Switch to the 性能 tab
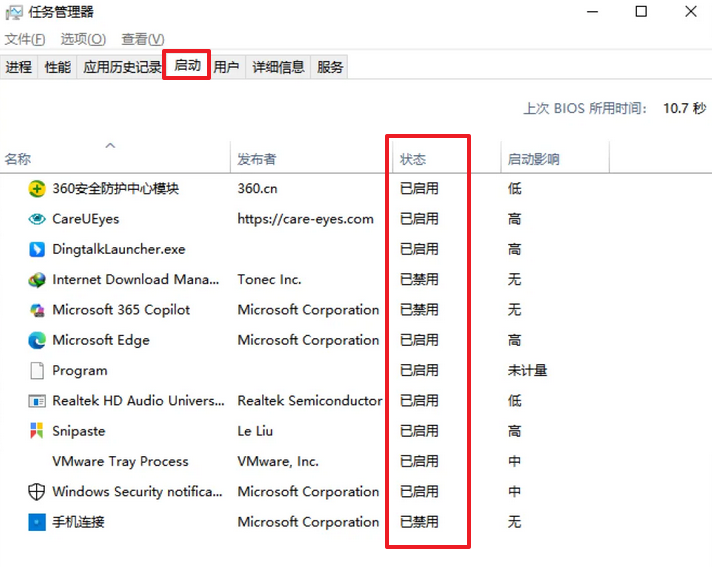This screenshot has width=712, height=567. (x=58, y=67)
